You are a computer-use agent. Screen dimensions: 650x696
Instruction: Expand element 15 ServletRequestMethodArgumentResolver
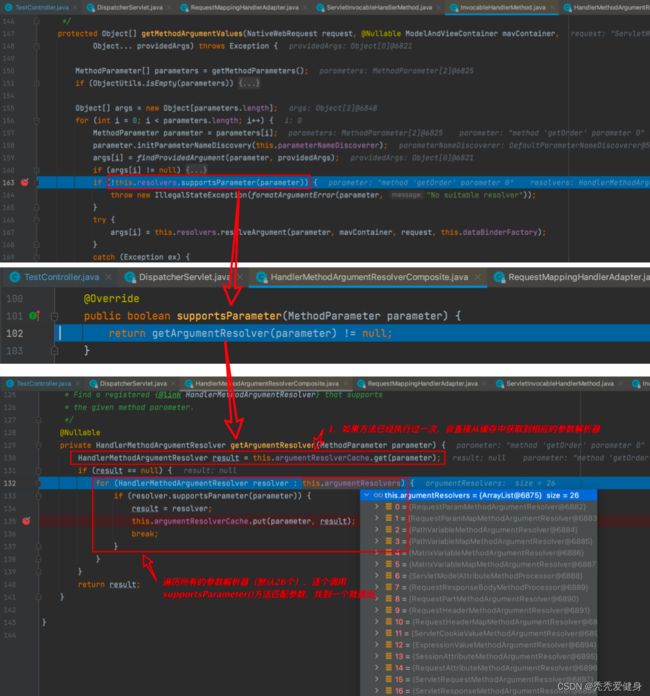coord(377,680)
